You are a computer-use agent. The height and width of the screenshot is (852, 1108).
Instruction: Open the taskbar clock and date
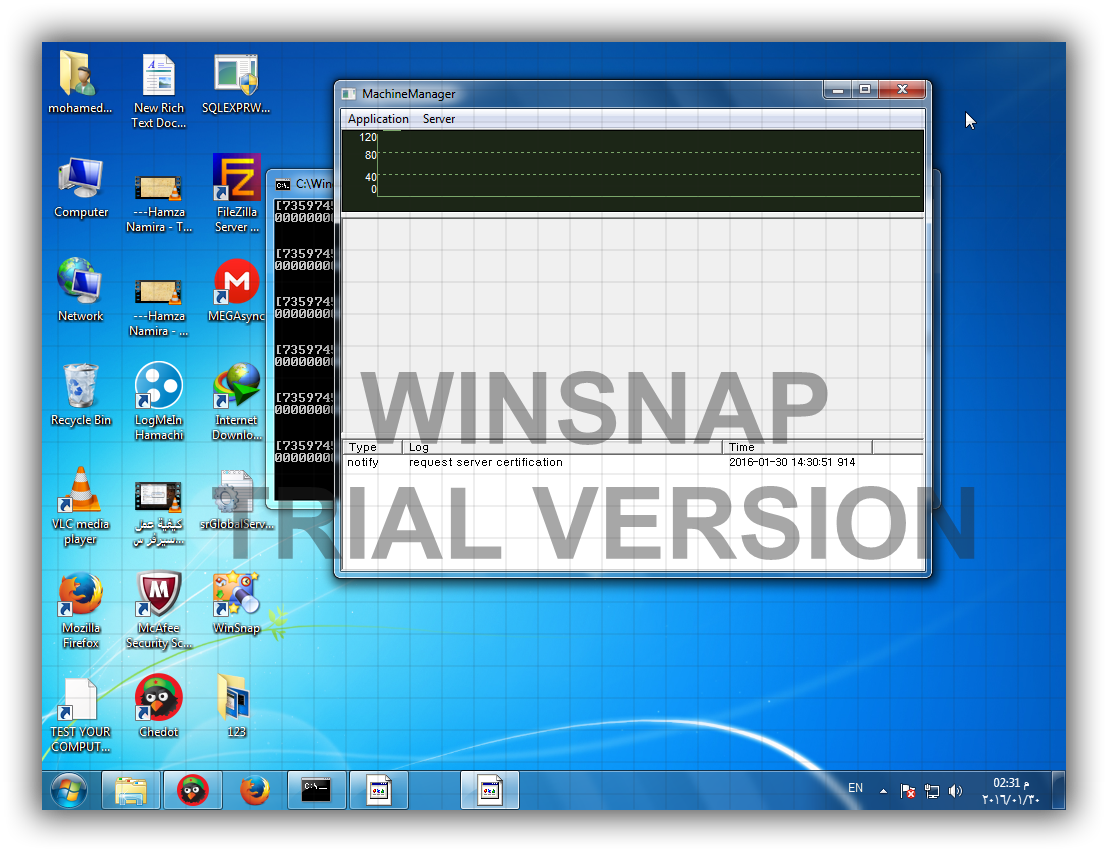[1010, 791]
